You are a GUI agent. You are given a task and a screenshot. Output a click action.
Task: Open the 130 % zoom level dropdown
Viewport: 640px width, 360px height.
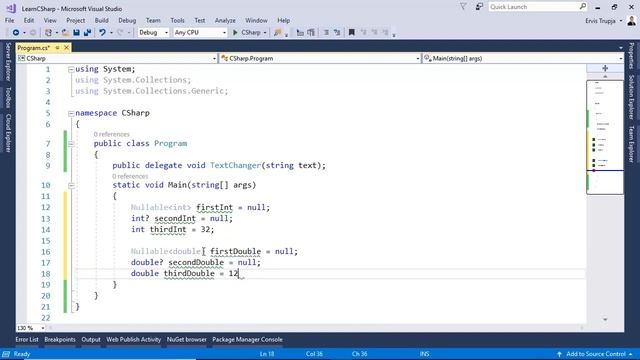coord(31,328)
